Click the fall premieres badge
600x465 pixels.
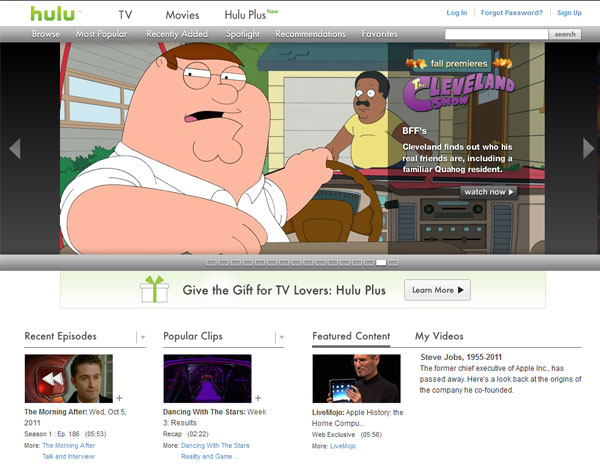[459, 63]
